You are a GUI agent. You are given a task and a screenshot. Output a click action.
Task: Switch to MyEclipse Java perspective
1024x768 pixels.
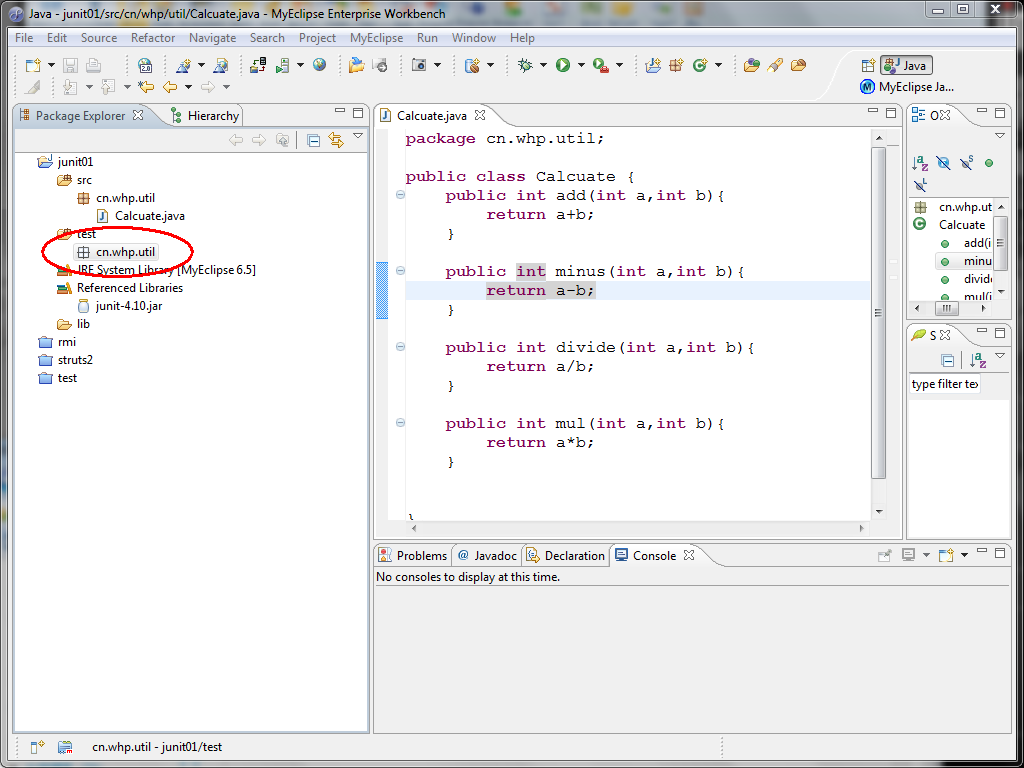907,86
